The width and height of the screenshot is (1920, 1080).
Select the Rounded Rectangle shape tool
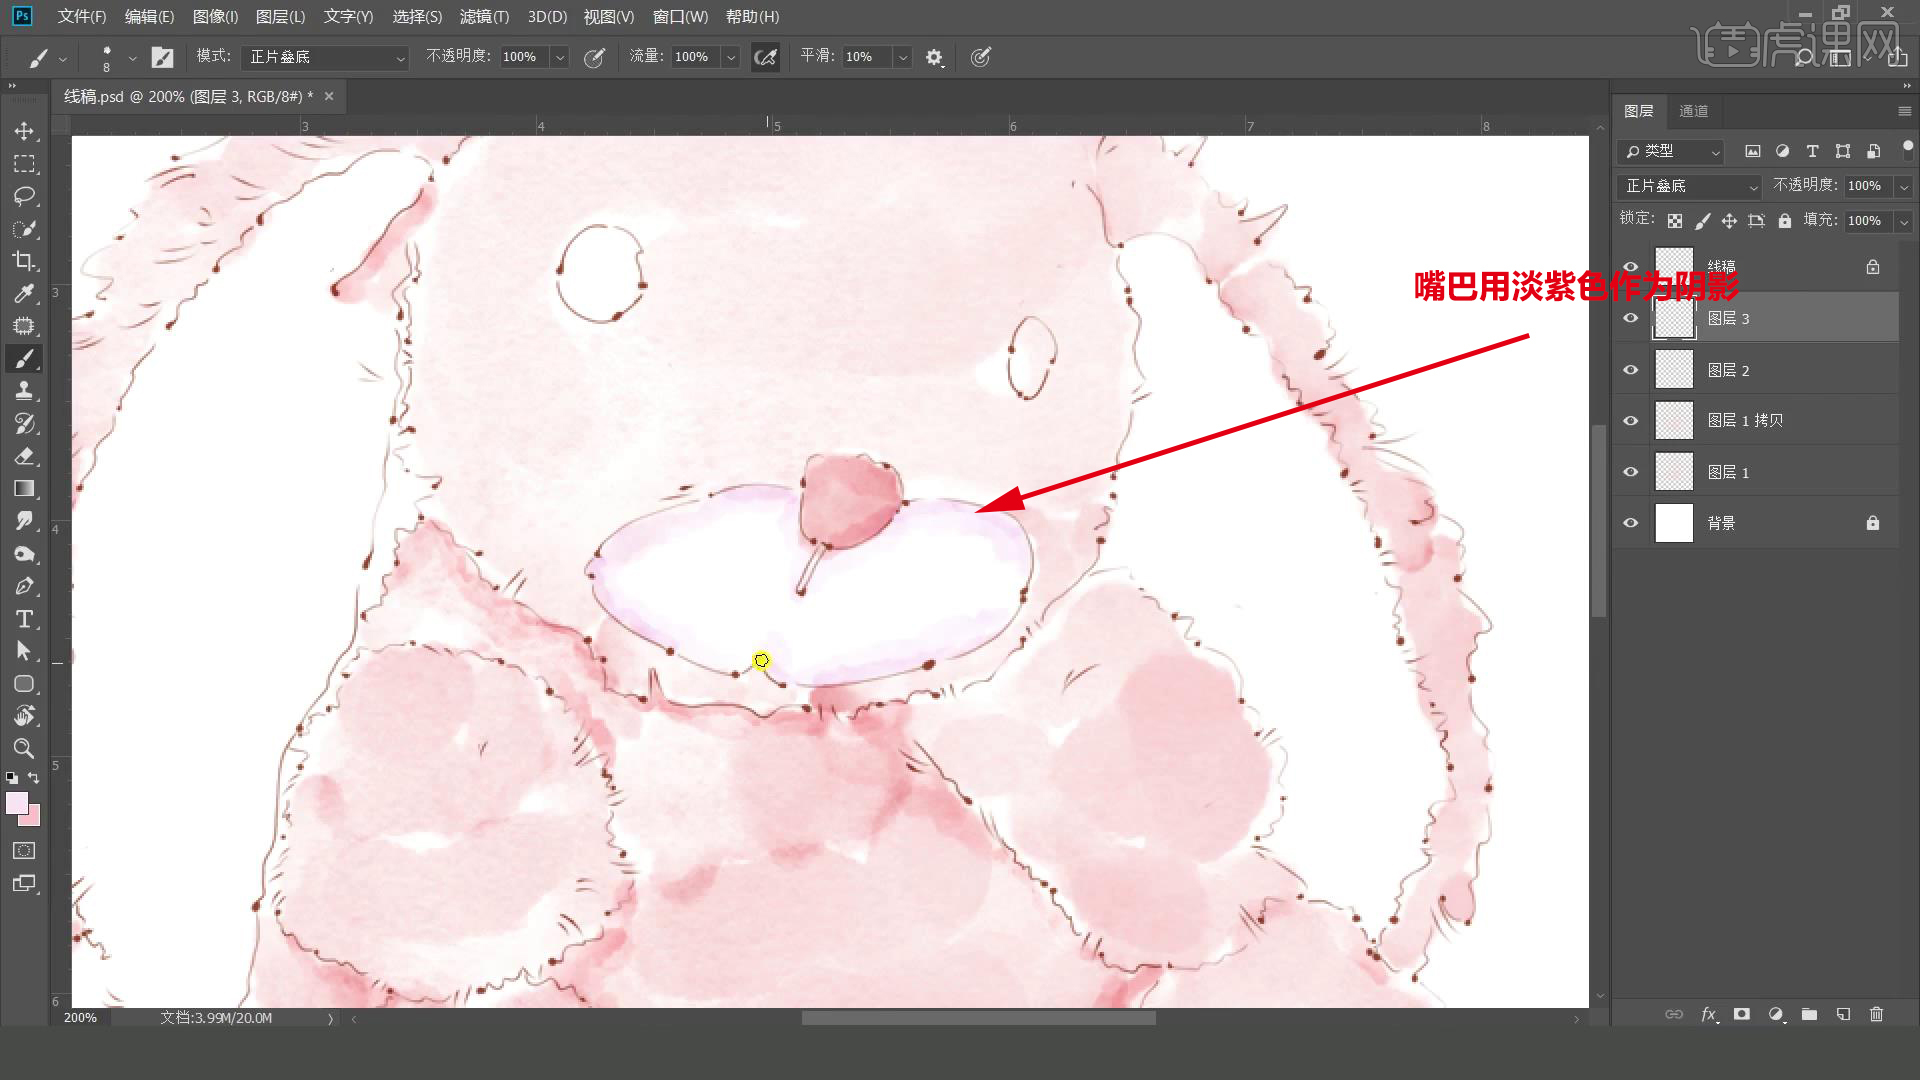(24, 684)
